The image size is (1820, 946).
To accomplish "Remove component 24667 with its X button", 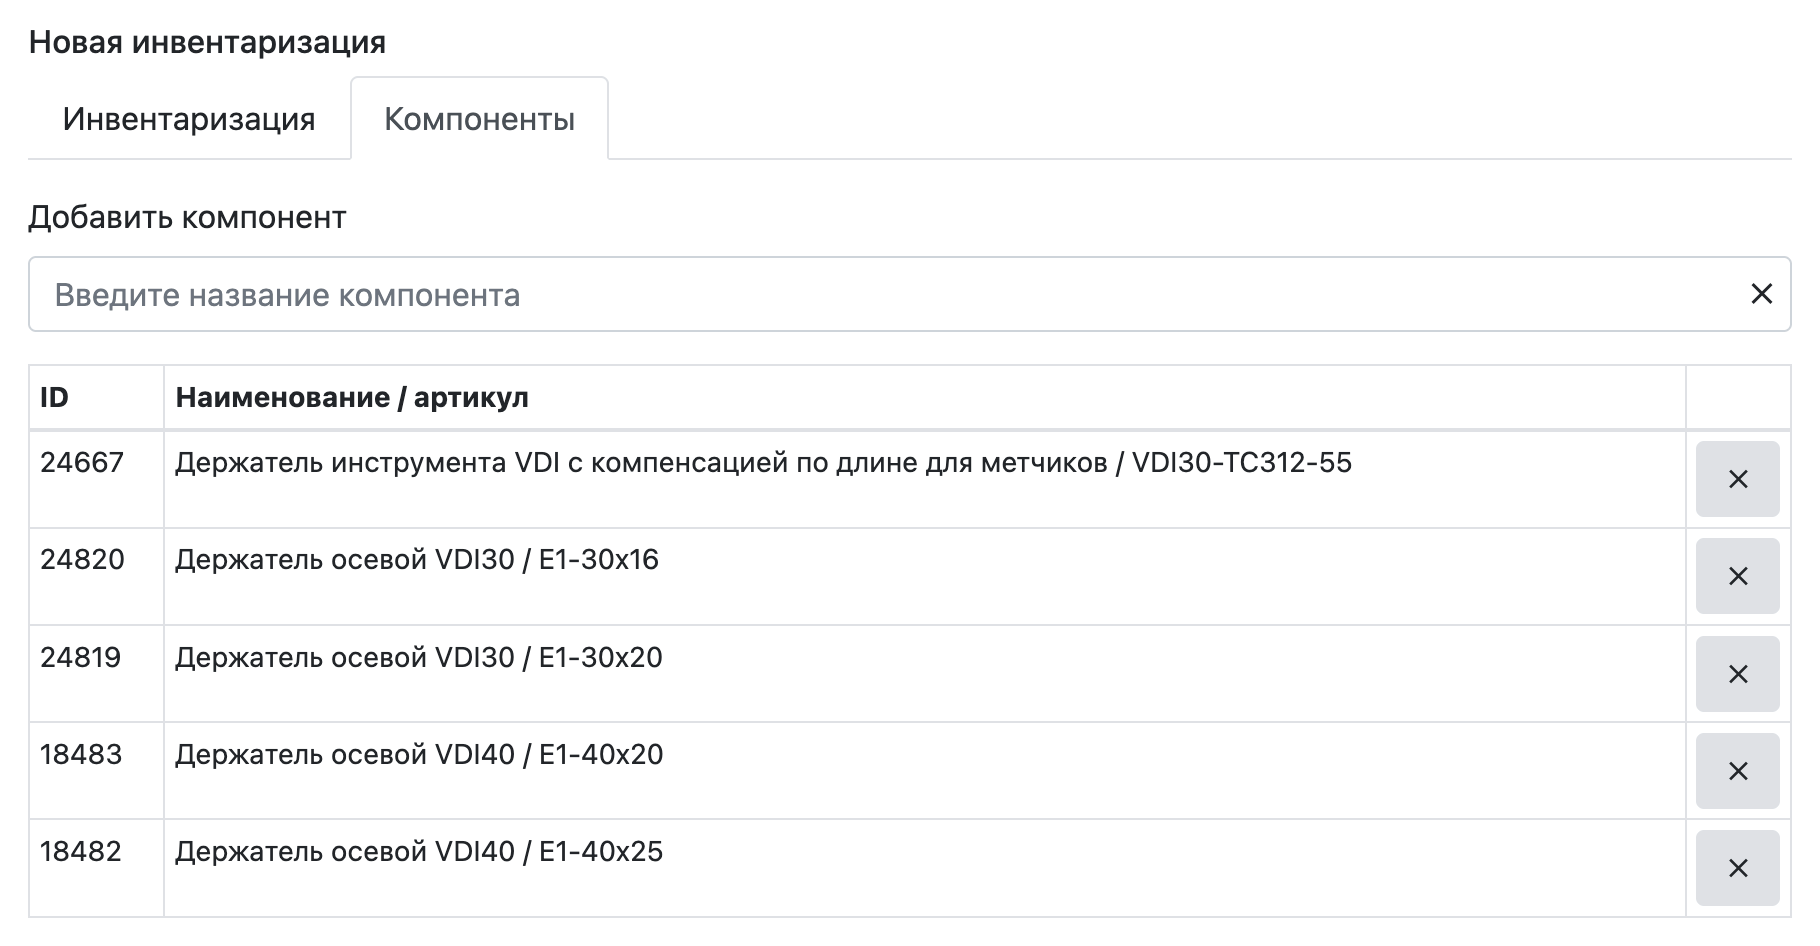I will [x=1737, y=479].
